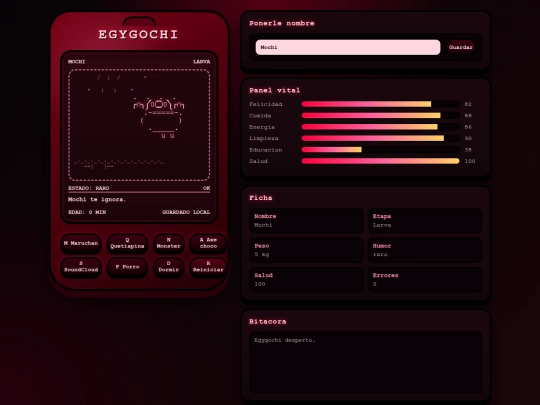The height and width of the screenshot is (405, 540).
Task: Select the A Ase choco button
Action: pos(208,243)
